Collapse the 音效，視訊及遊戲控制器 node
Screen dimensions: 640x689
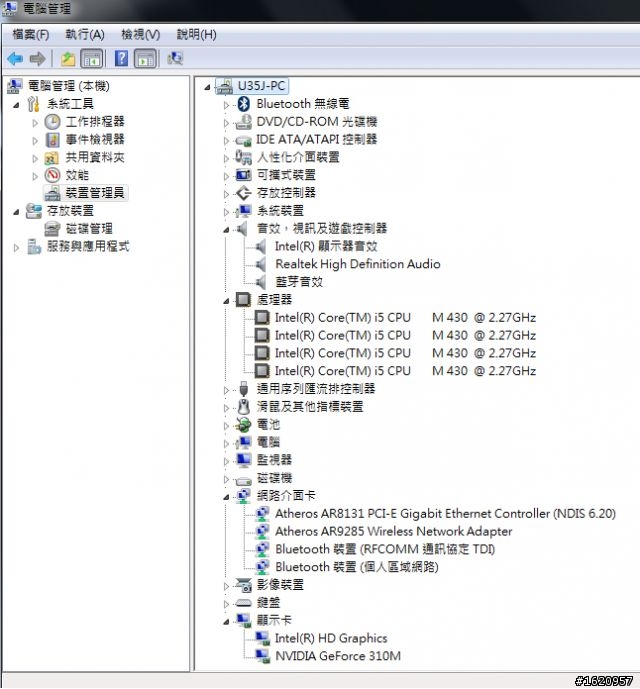point(226,230)
